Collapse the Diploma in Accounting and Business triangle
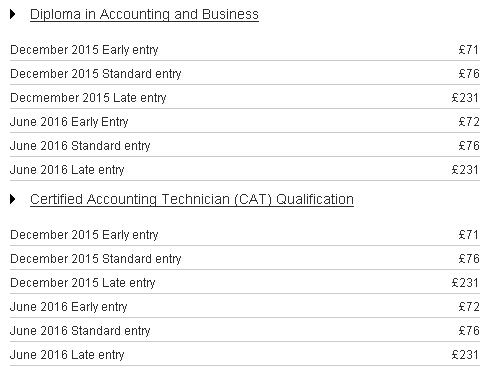The width and height of the screenshot is (503, 376). [13, 14]
